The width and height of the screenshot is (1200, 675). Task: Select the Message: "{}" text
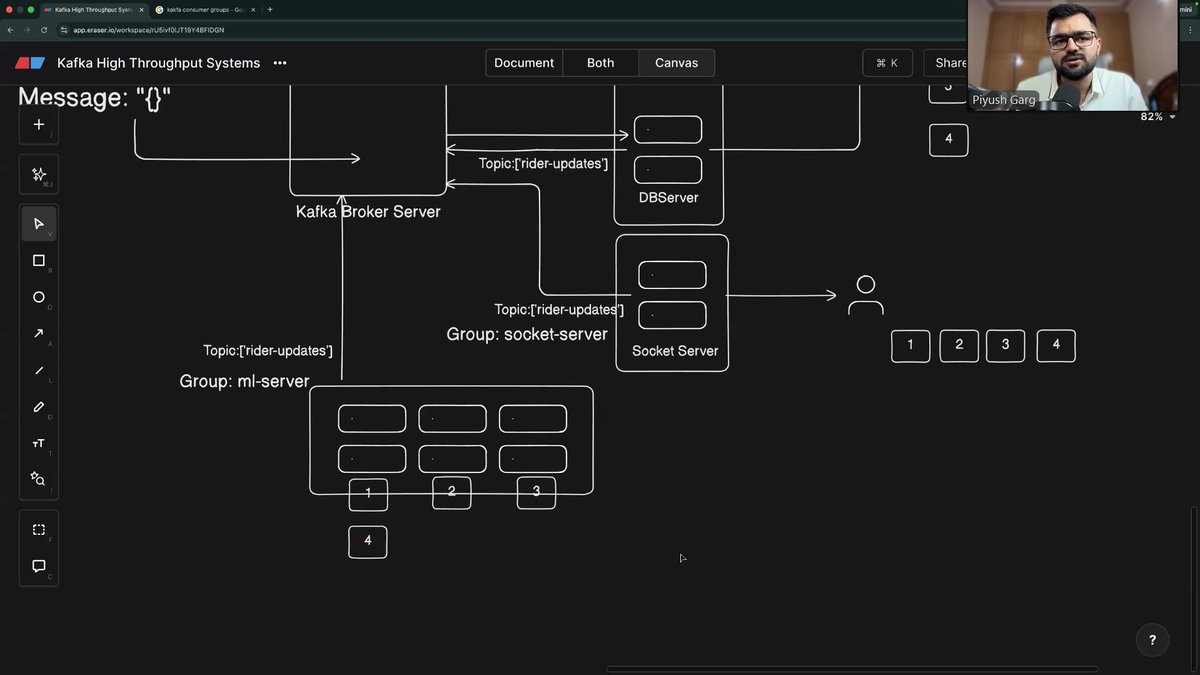click(x=94, y=98)
